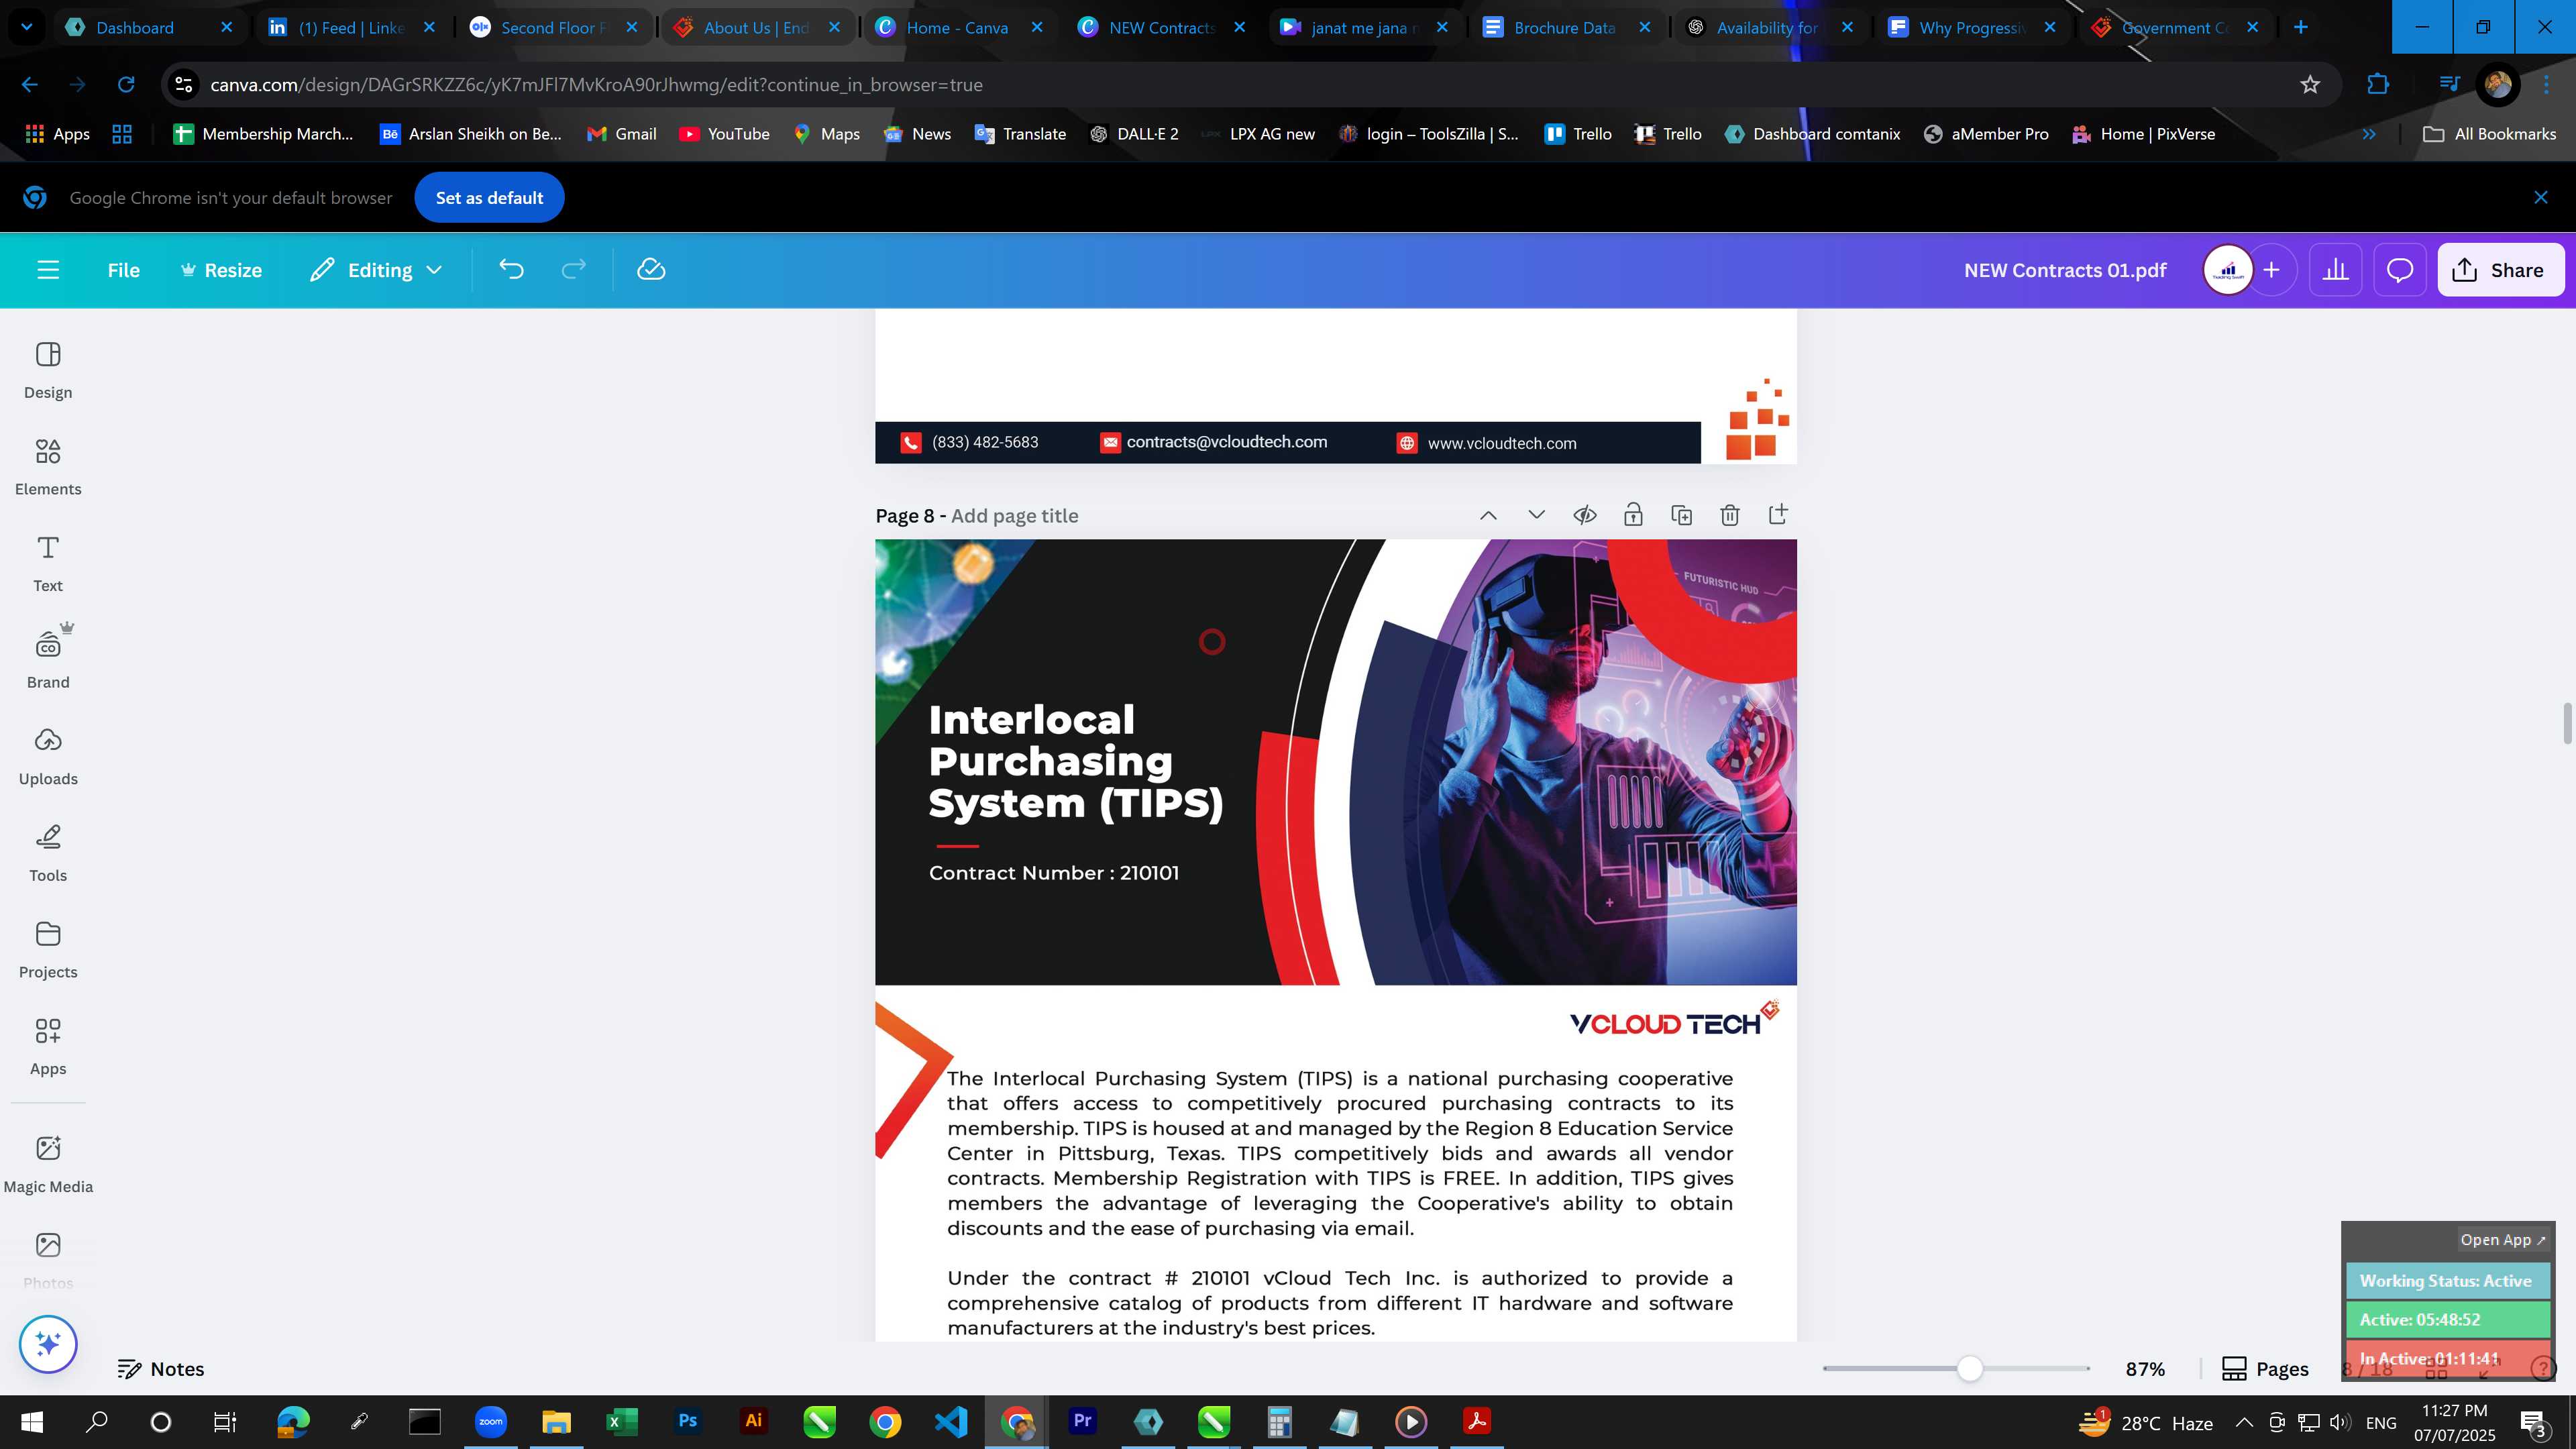Image resolution: width=2576 pixels, height=1449 pixels.
Task: Select the Interlocal Purchasing System heading text
Action: coord(1076,761)
